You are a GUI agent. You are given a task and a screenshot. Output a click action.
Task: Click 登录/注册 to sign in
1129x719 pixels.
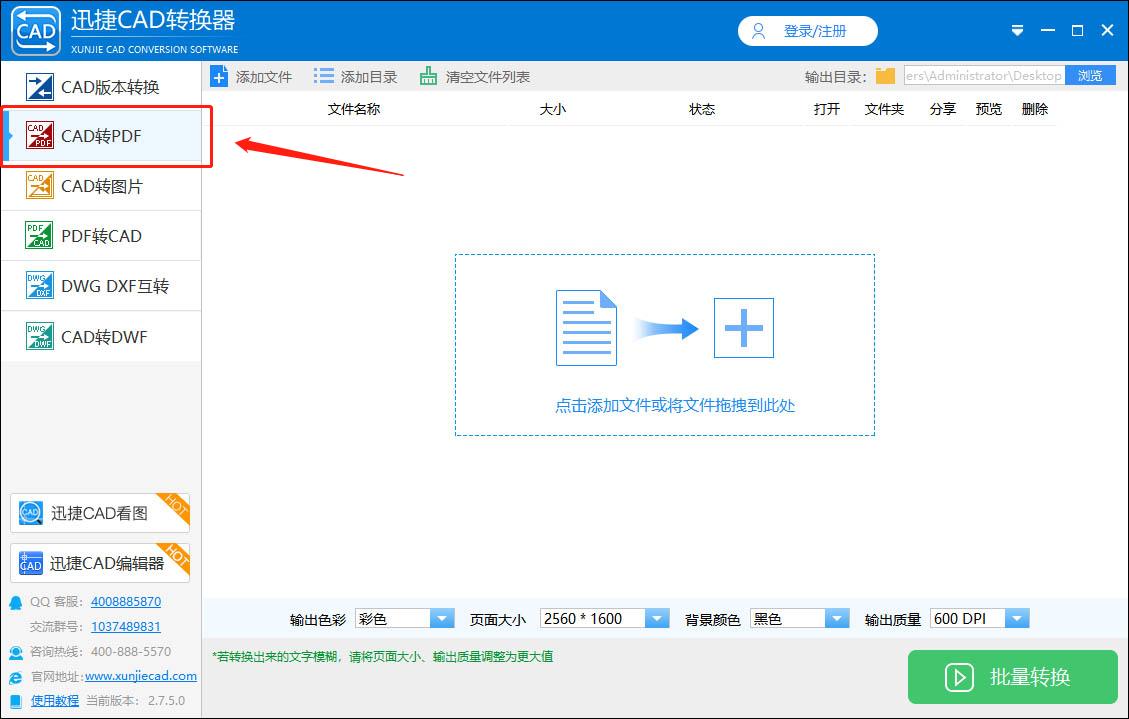808,31
